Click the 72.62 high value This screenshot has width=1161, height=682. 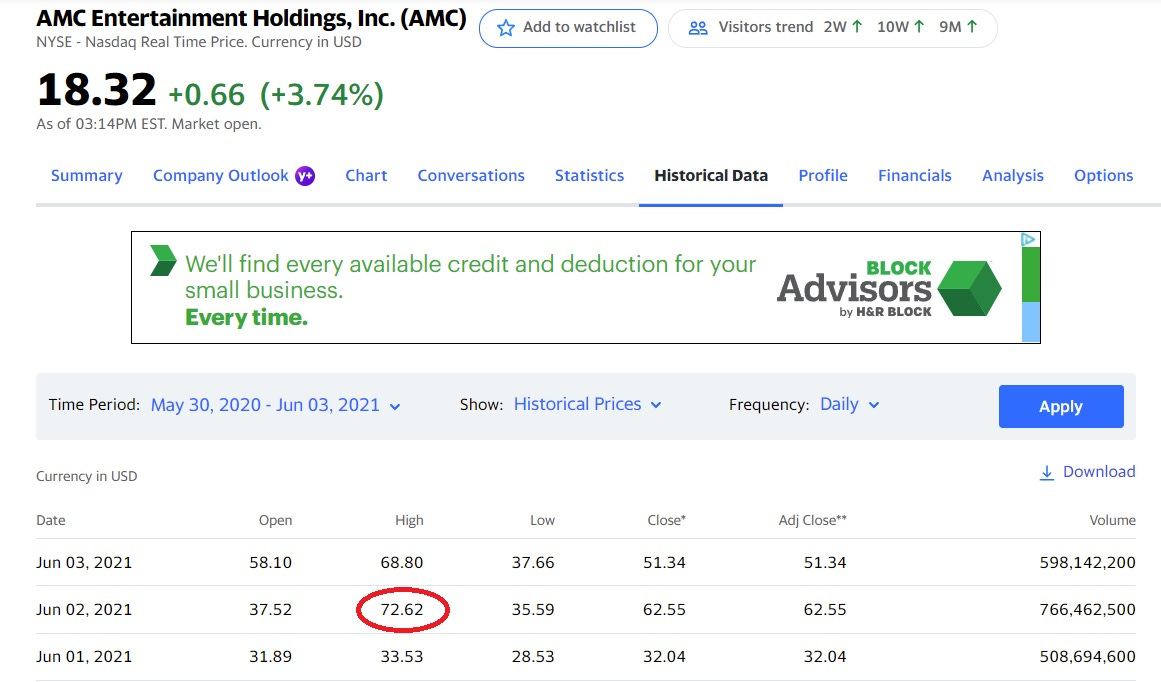click(x=402, y=610)
